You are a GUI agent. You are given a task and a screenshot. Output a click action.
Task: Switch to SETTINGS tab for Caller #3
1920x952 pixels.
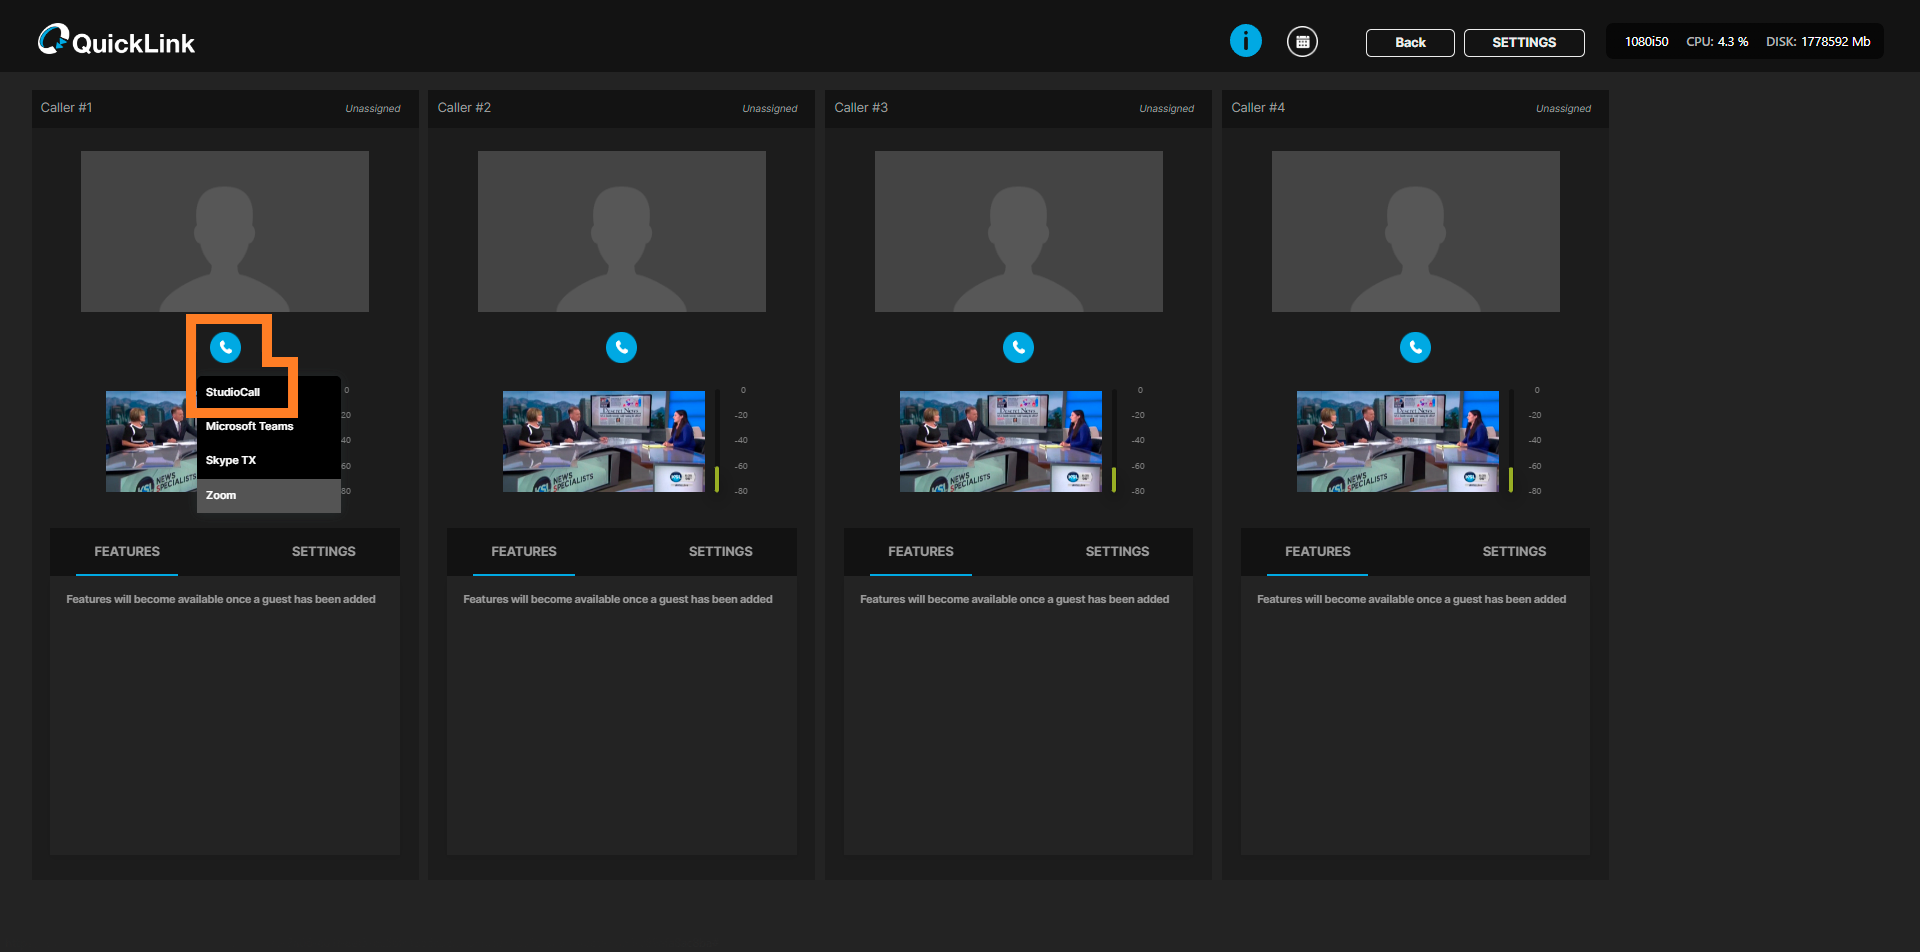(x=1117, y=551)
